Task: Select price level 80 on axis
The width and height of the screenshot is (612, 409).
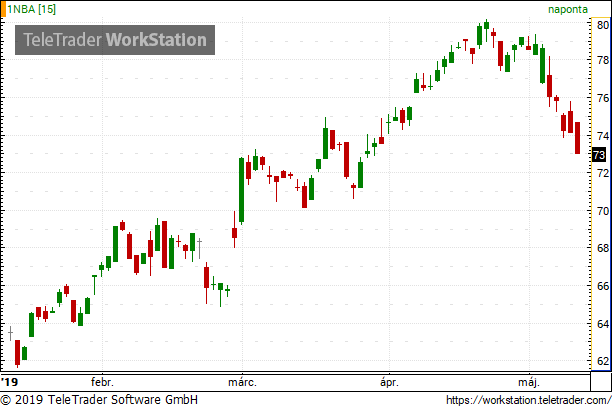Action: [x=603, y=25]
